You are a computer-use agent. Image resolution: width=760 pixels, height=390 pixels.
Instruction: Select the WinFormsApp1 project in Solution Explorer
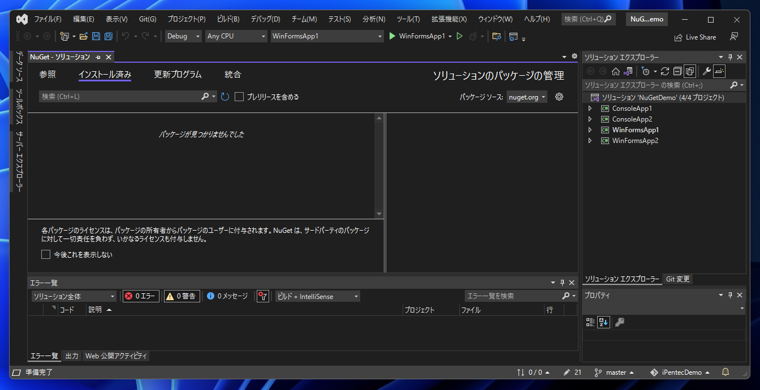click(x=635, y=130)
